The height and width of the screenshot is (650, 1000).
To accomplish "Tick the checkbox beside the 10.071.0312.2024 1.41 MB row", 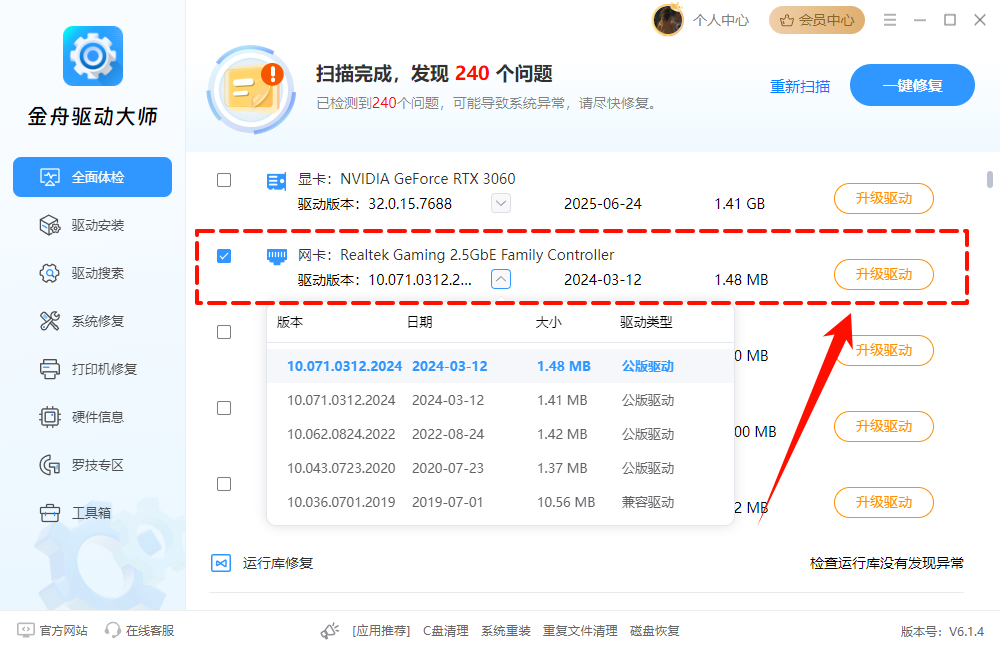I will click(224, 408).
